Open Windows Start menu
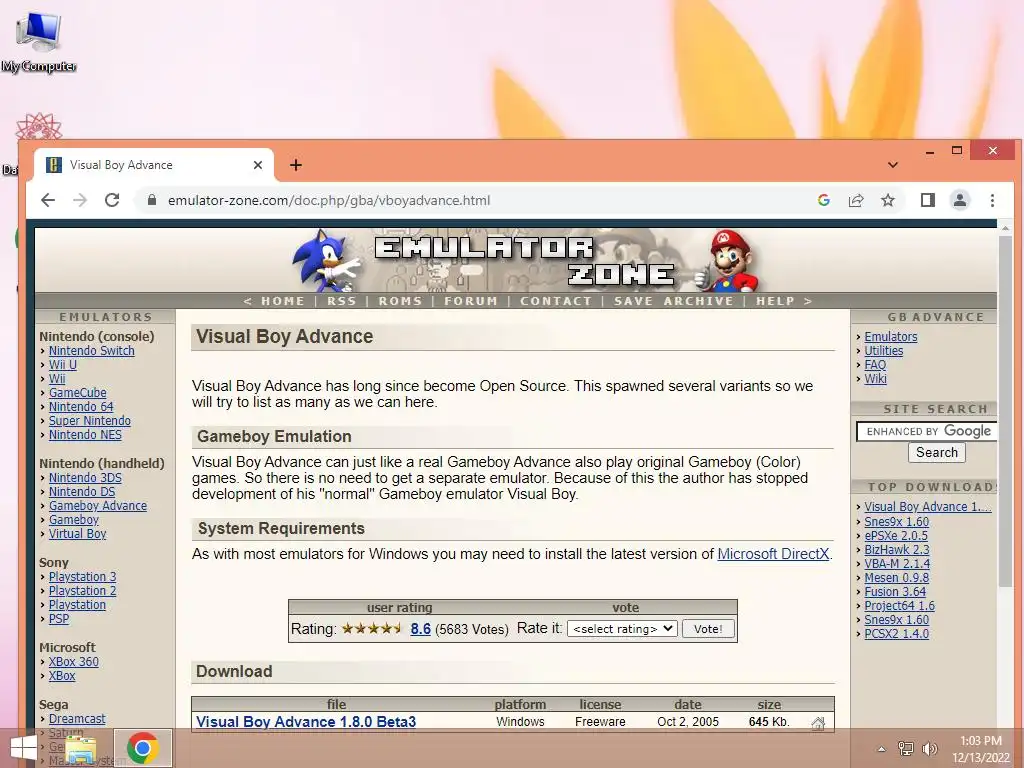This screenshot has width=1024, height=768. coord(24,748)
